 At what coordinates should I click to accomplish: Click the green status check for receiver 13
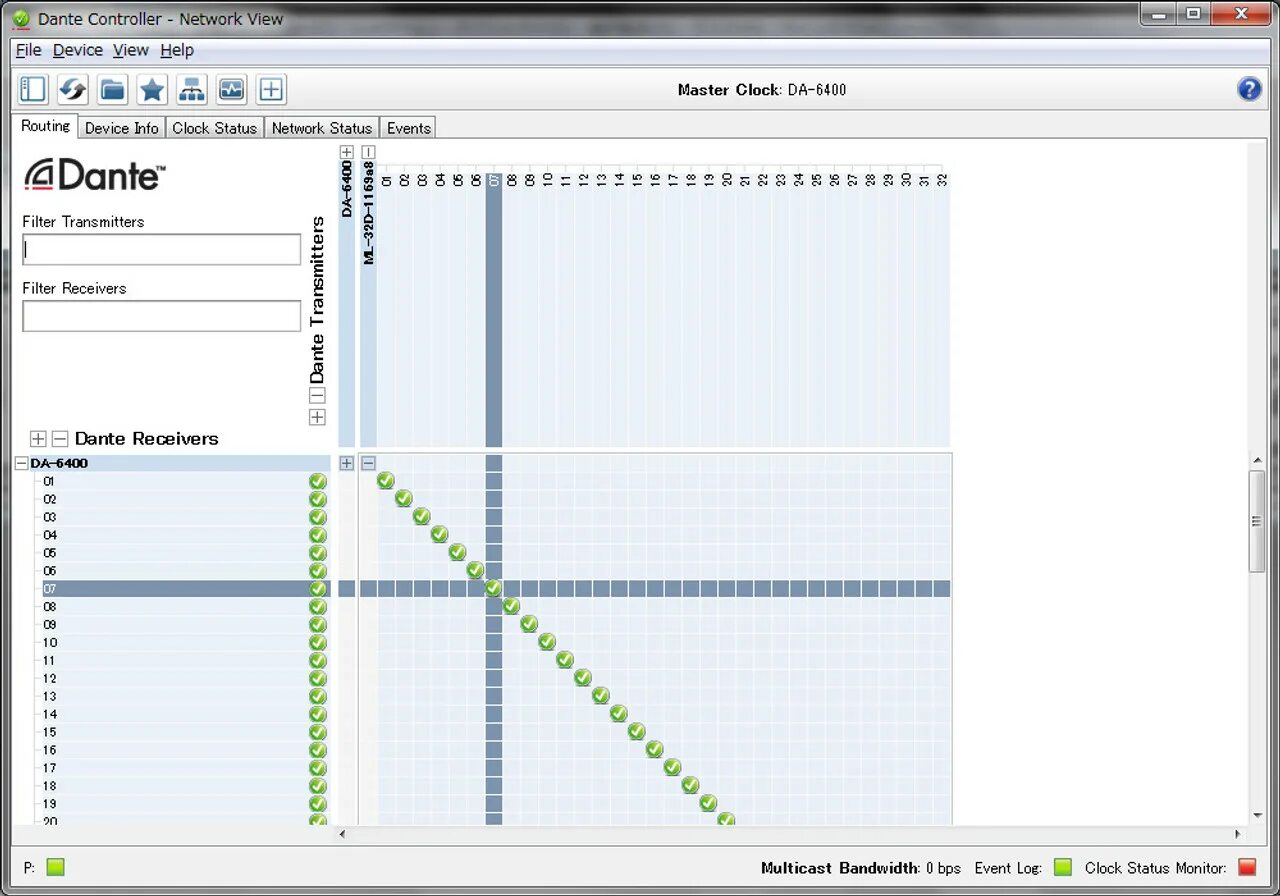point(318,696)
